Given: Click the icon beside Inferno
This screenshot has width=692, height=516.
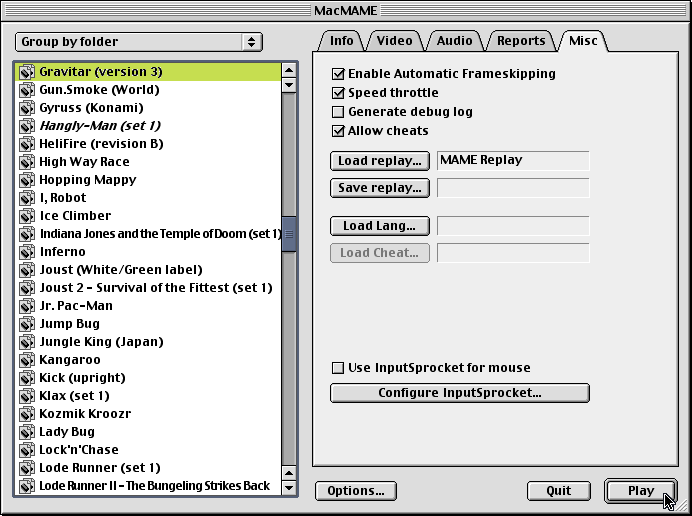Looking at the screenshot, I should coord(28,252).
